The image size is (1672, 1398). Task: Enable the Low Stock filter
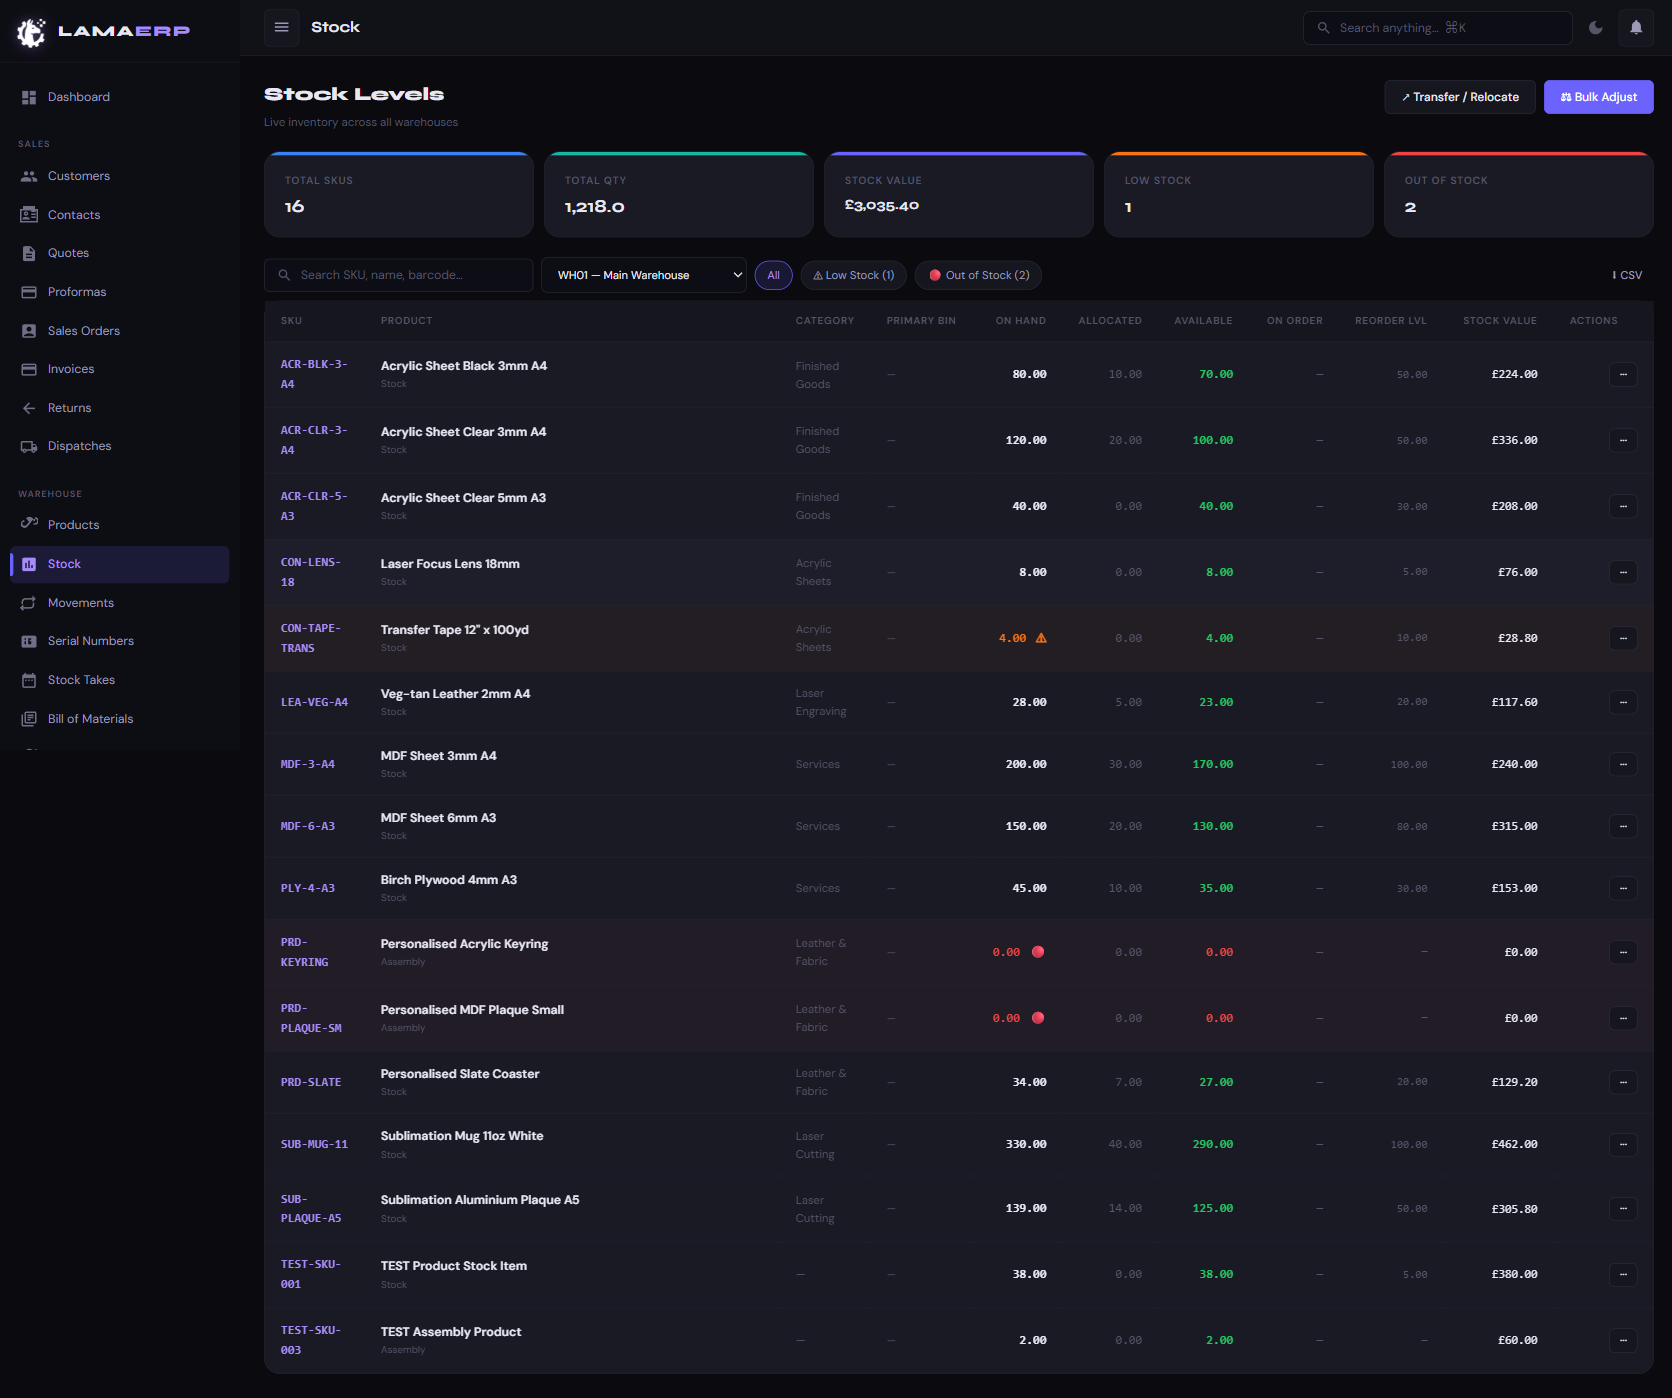click(x=854, y=276)
